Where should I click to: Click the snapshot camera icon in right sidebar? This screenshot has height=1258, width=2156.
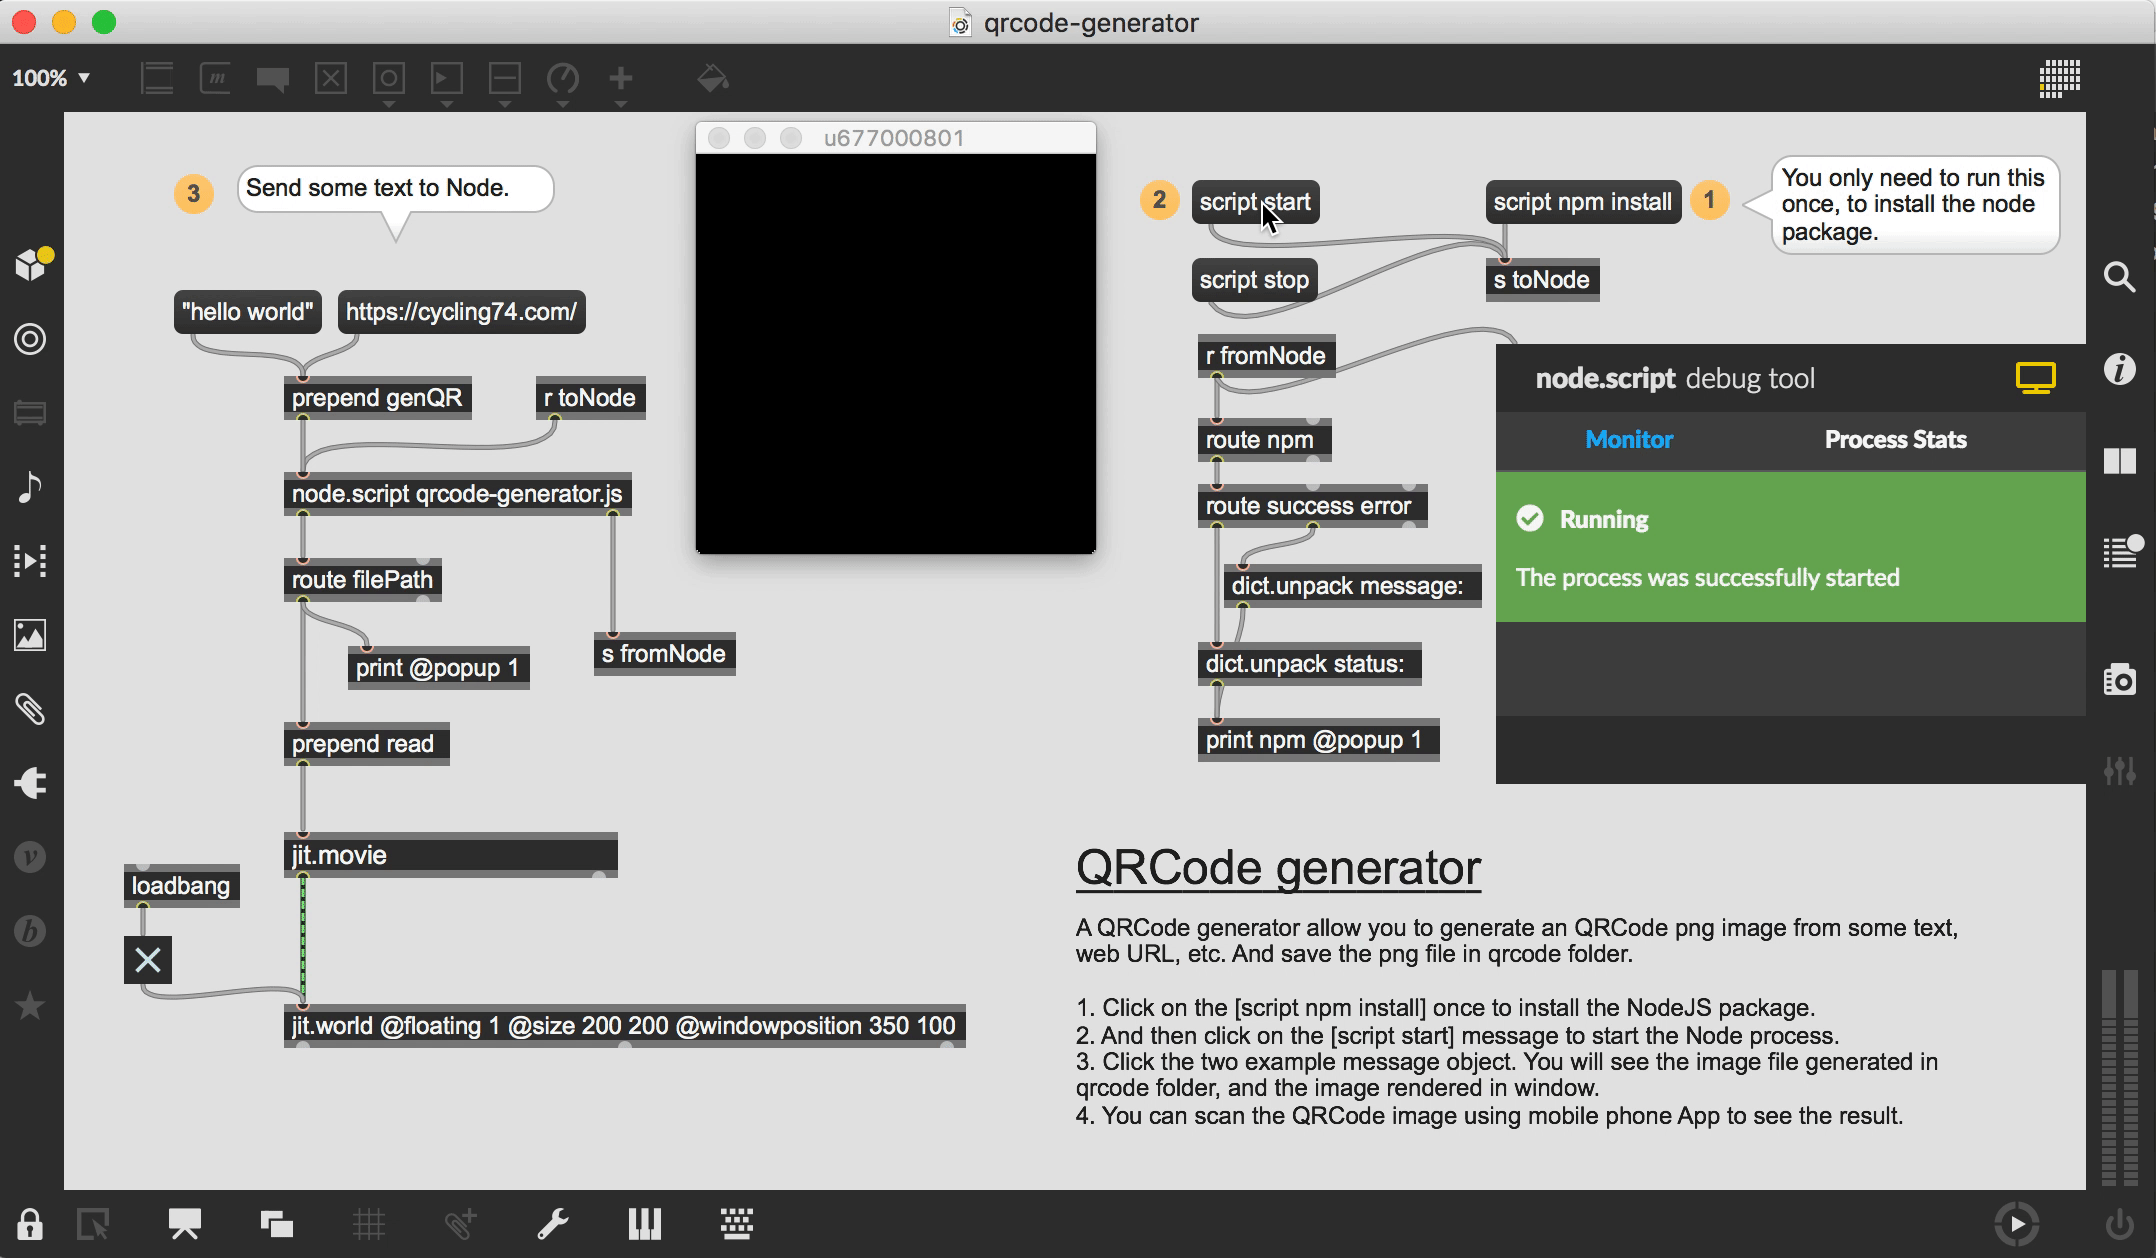[x=2119, y=680]
